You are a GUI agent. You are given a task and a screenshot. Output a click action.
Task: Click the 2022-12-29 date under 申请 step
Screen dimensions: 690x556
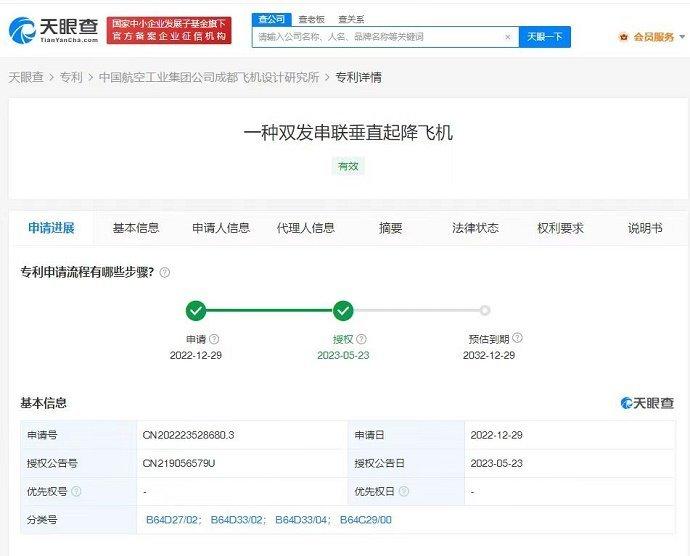(196, 355)
